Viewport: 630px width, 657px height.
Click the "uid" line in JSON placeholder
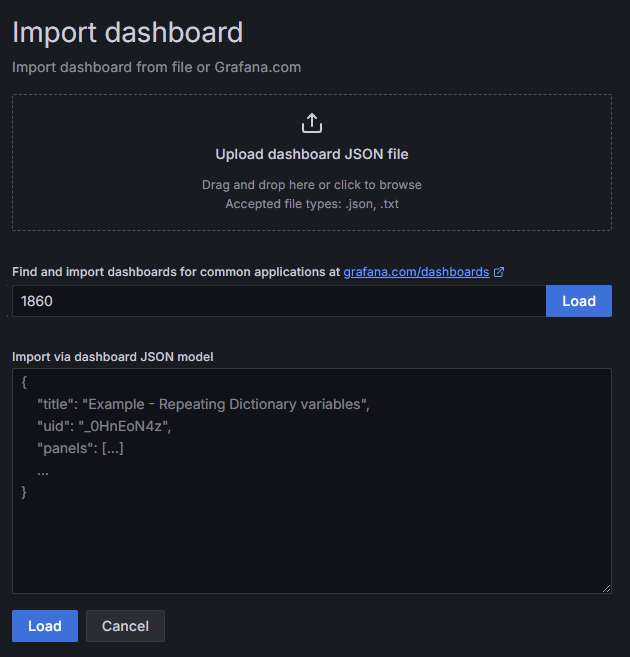pyautogui.click(x=104, y=427)
